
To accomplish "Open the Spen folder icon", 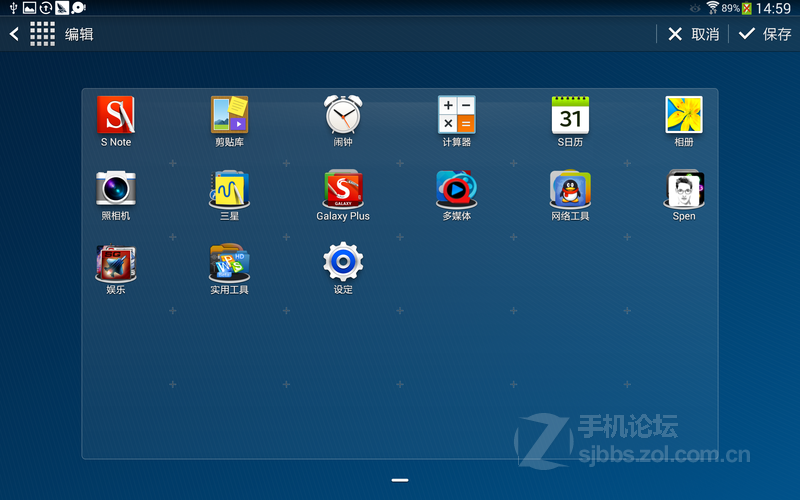I will (x=684, y=189).
